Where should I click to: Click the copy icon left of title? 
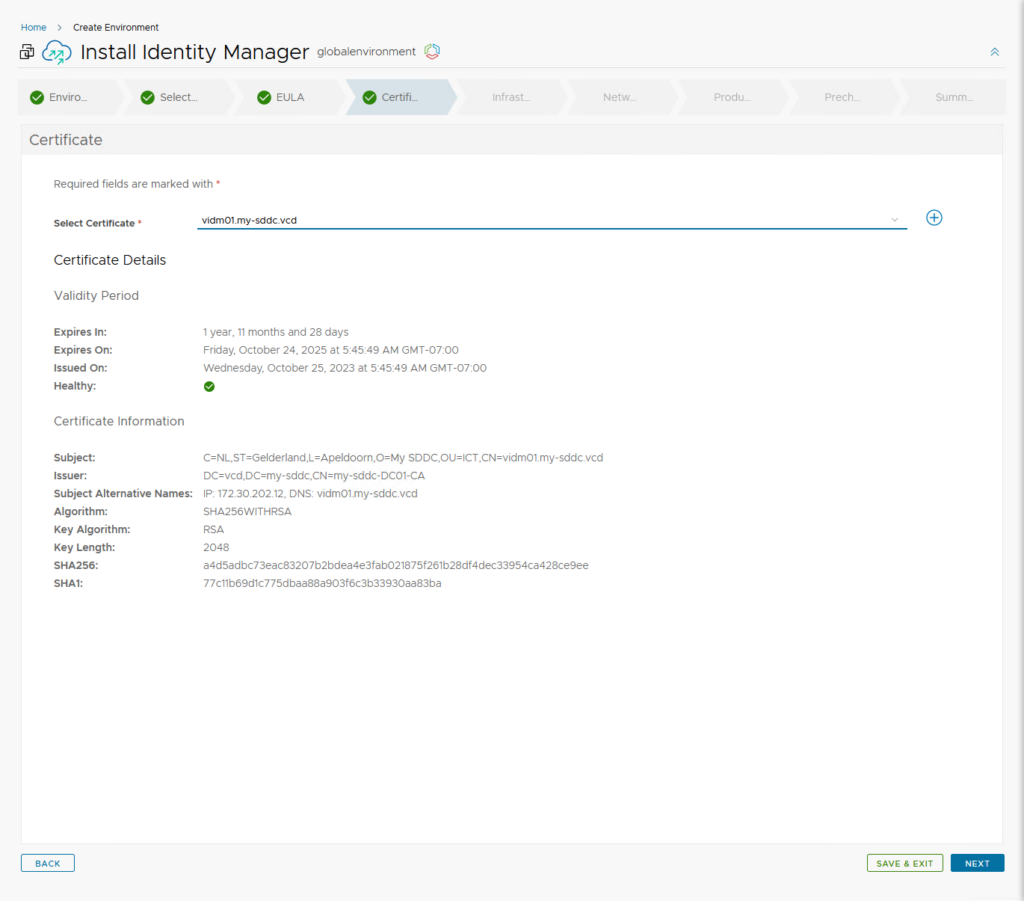(x=27, y=52)
